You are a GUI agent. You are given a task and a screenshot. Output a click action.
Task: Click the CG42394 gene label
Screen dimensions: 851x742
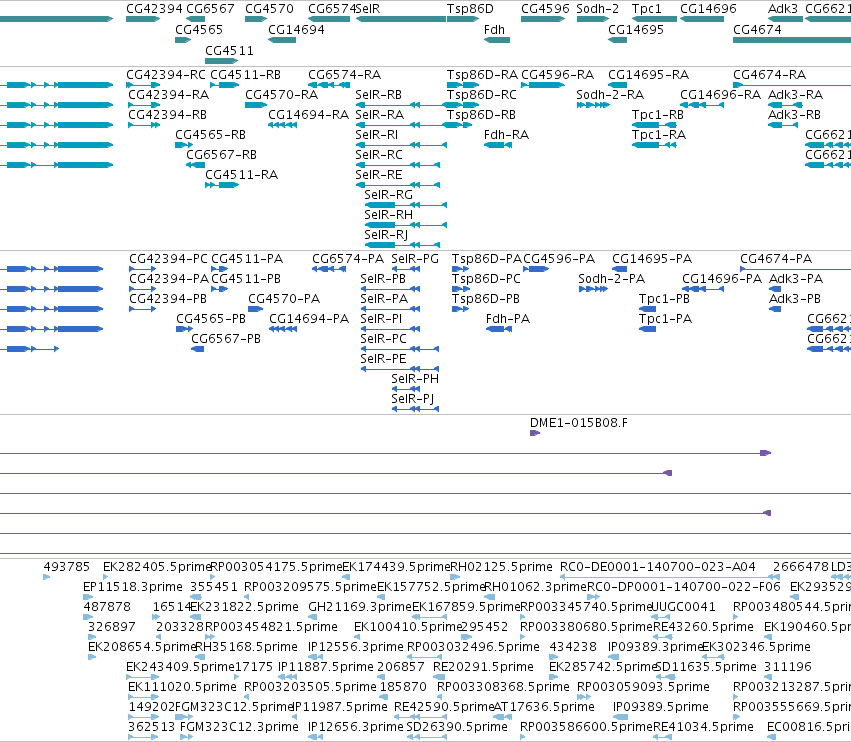[154, 9]
